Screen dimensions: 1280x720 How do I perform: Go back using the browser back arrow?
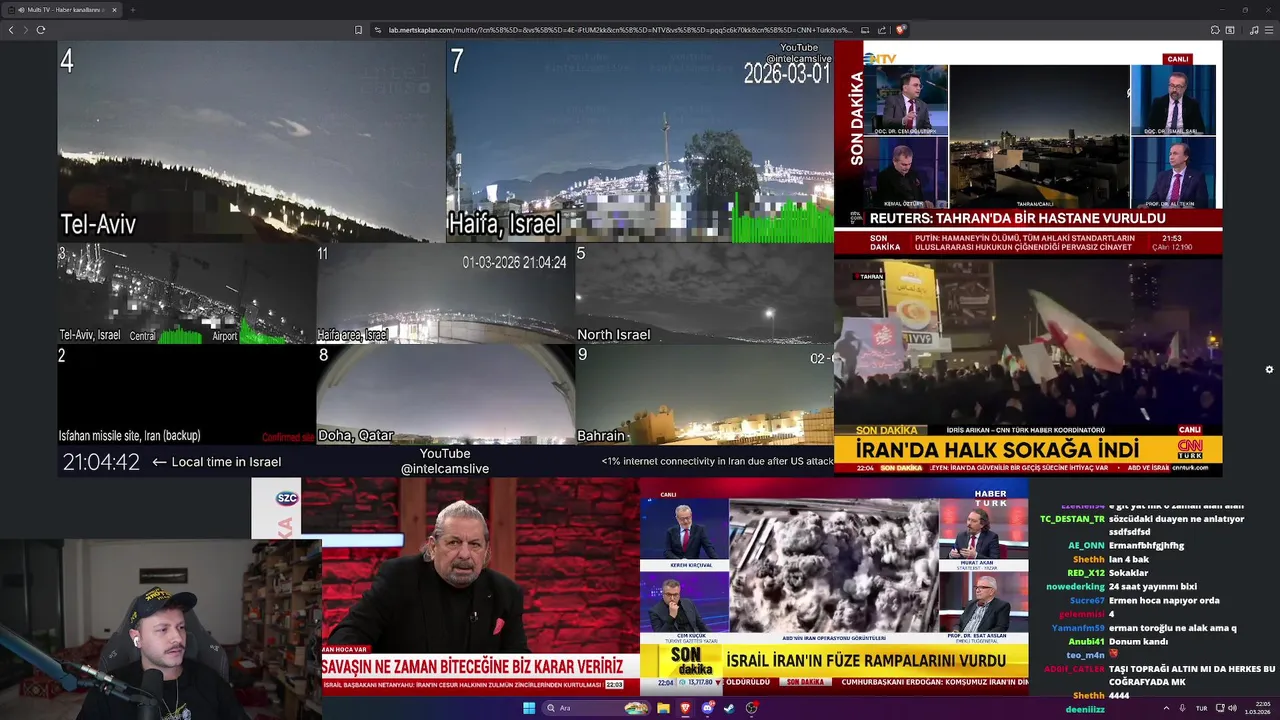point(11,30)
